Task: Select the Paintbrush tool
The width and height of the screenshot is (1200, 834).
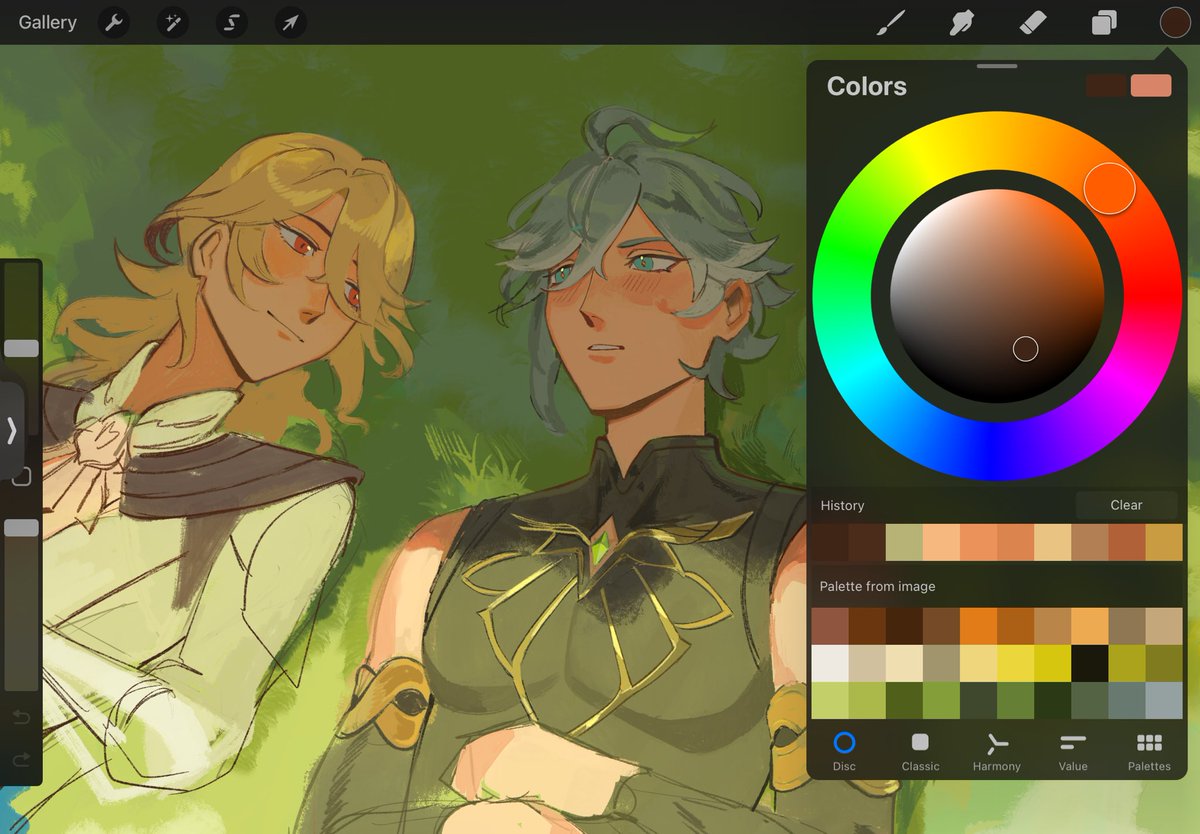Action: [x=893, y=22]
